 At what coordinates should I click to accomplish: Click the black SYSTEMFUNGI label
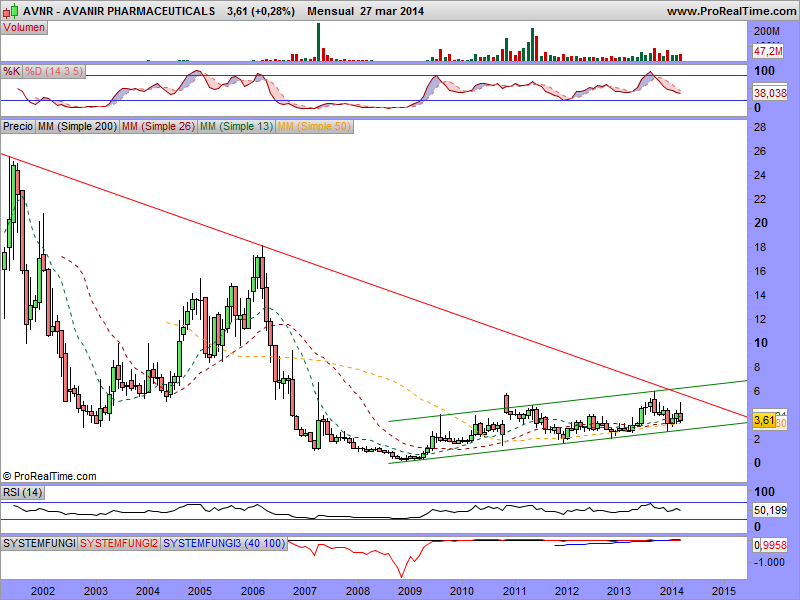click(39, 543)
